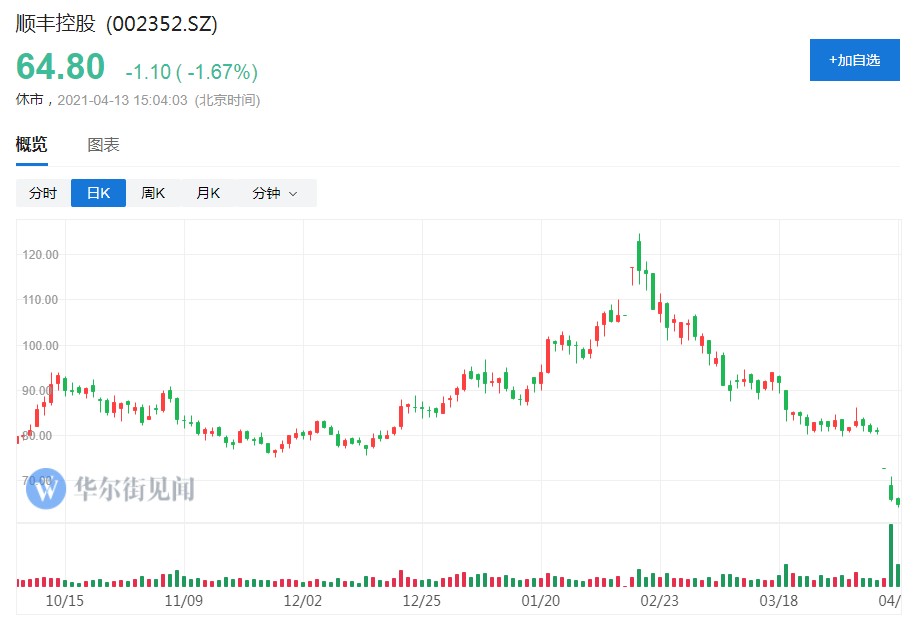This screenshot has width=915, height=624.
Task: Click the 12/25 date axis label
Action: (x=421, y=601)
